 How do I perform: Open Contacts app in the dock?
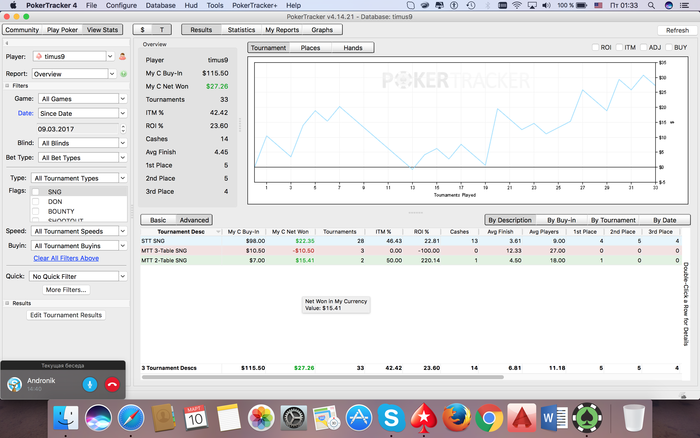(163, 418)
